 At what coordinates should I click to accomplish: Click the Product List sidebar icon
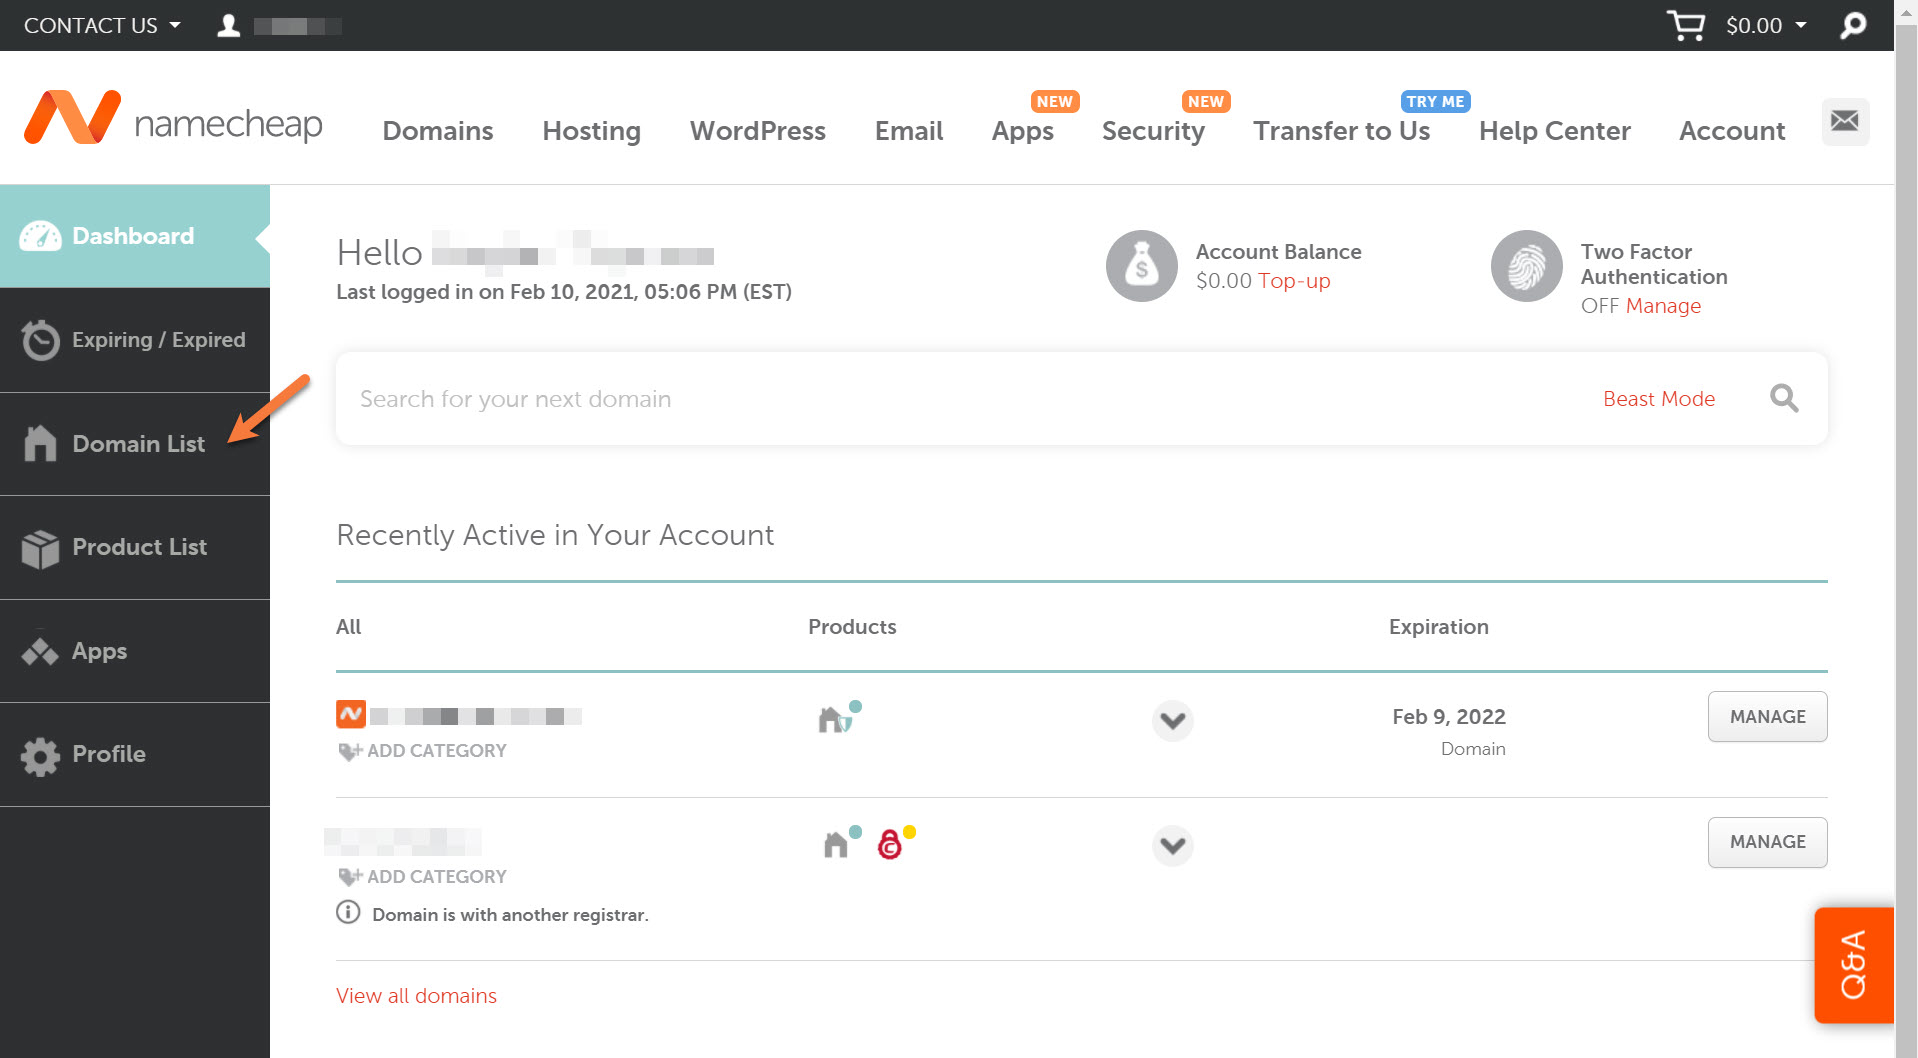point(40,547)
